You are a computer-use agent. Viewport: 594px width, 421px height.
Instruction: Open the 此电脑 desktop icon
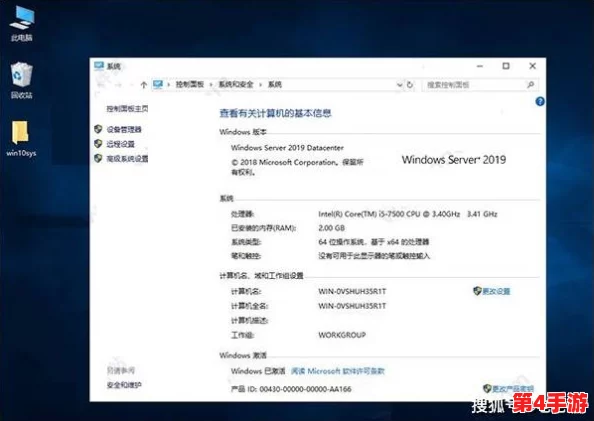[x=22, y=23]
